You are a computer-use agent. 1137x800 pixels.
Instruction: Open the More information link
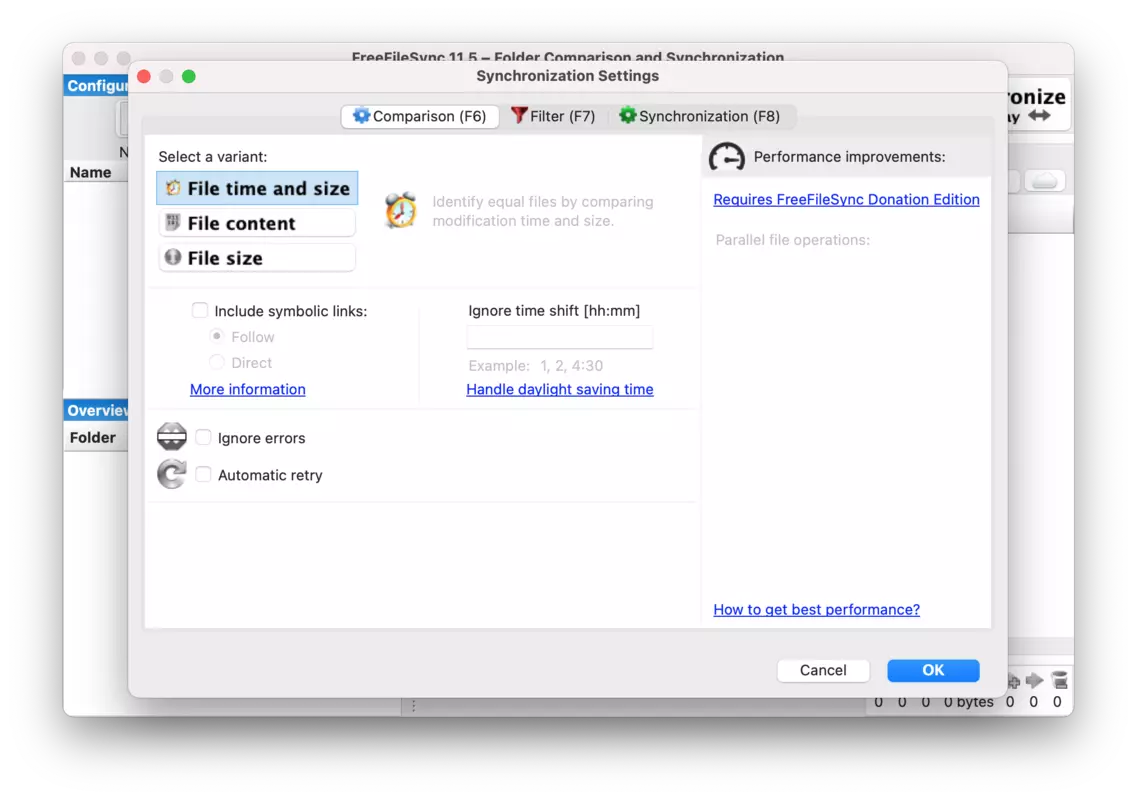coord(247,389)
